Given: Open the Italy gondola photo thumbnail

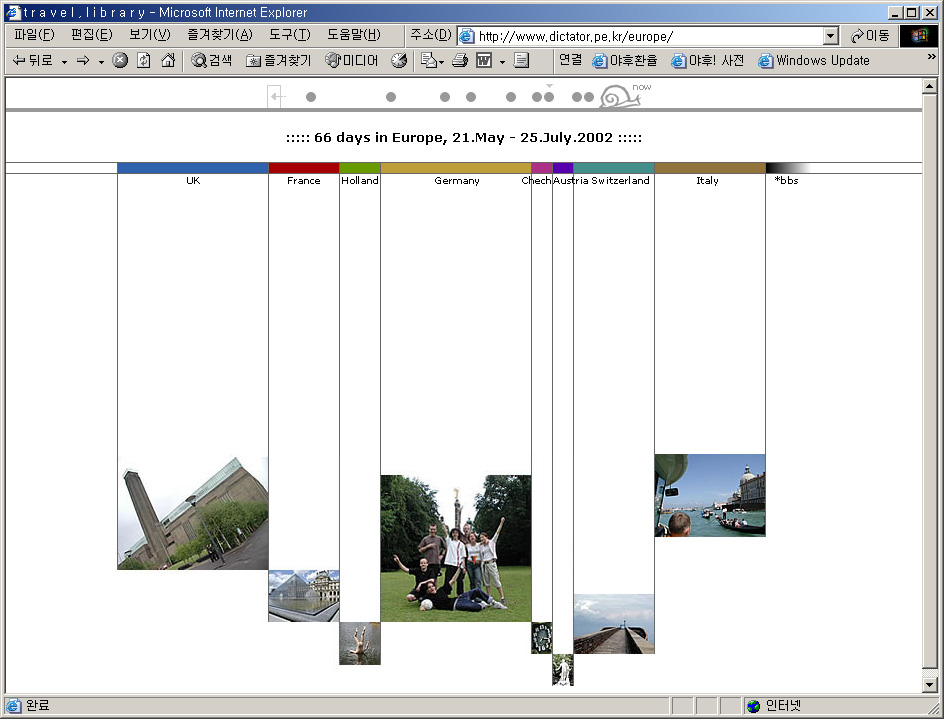Looking at the screenshot, I should (x=709, y=495).
